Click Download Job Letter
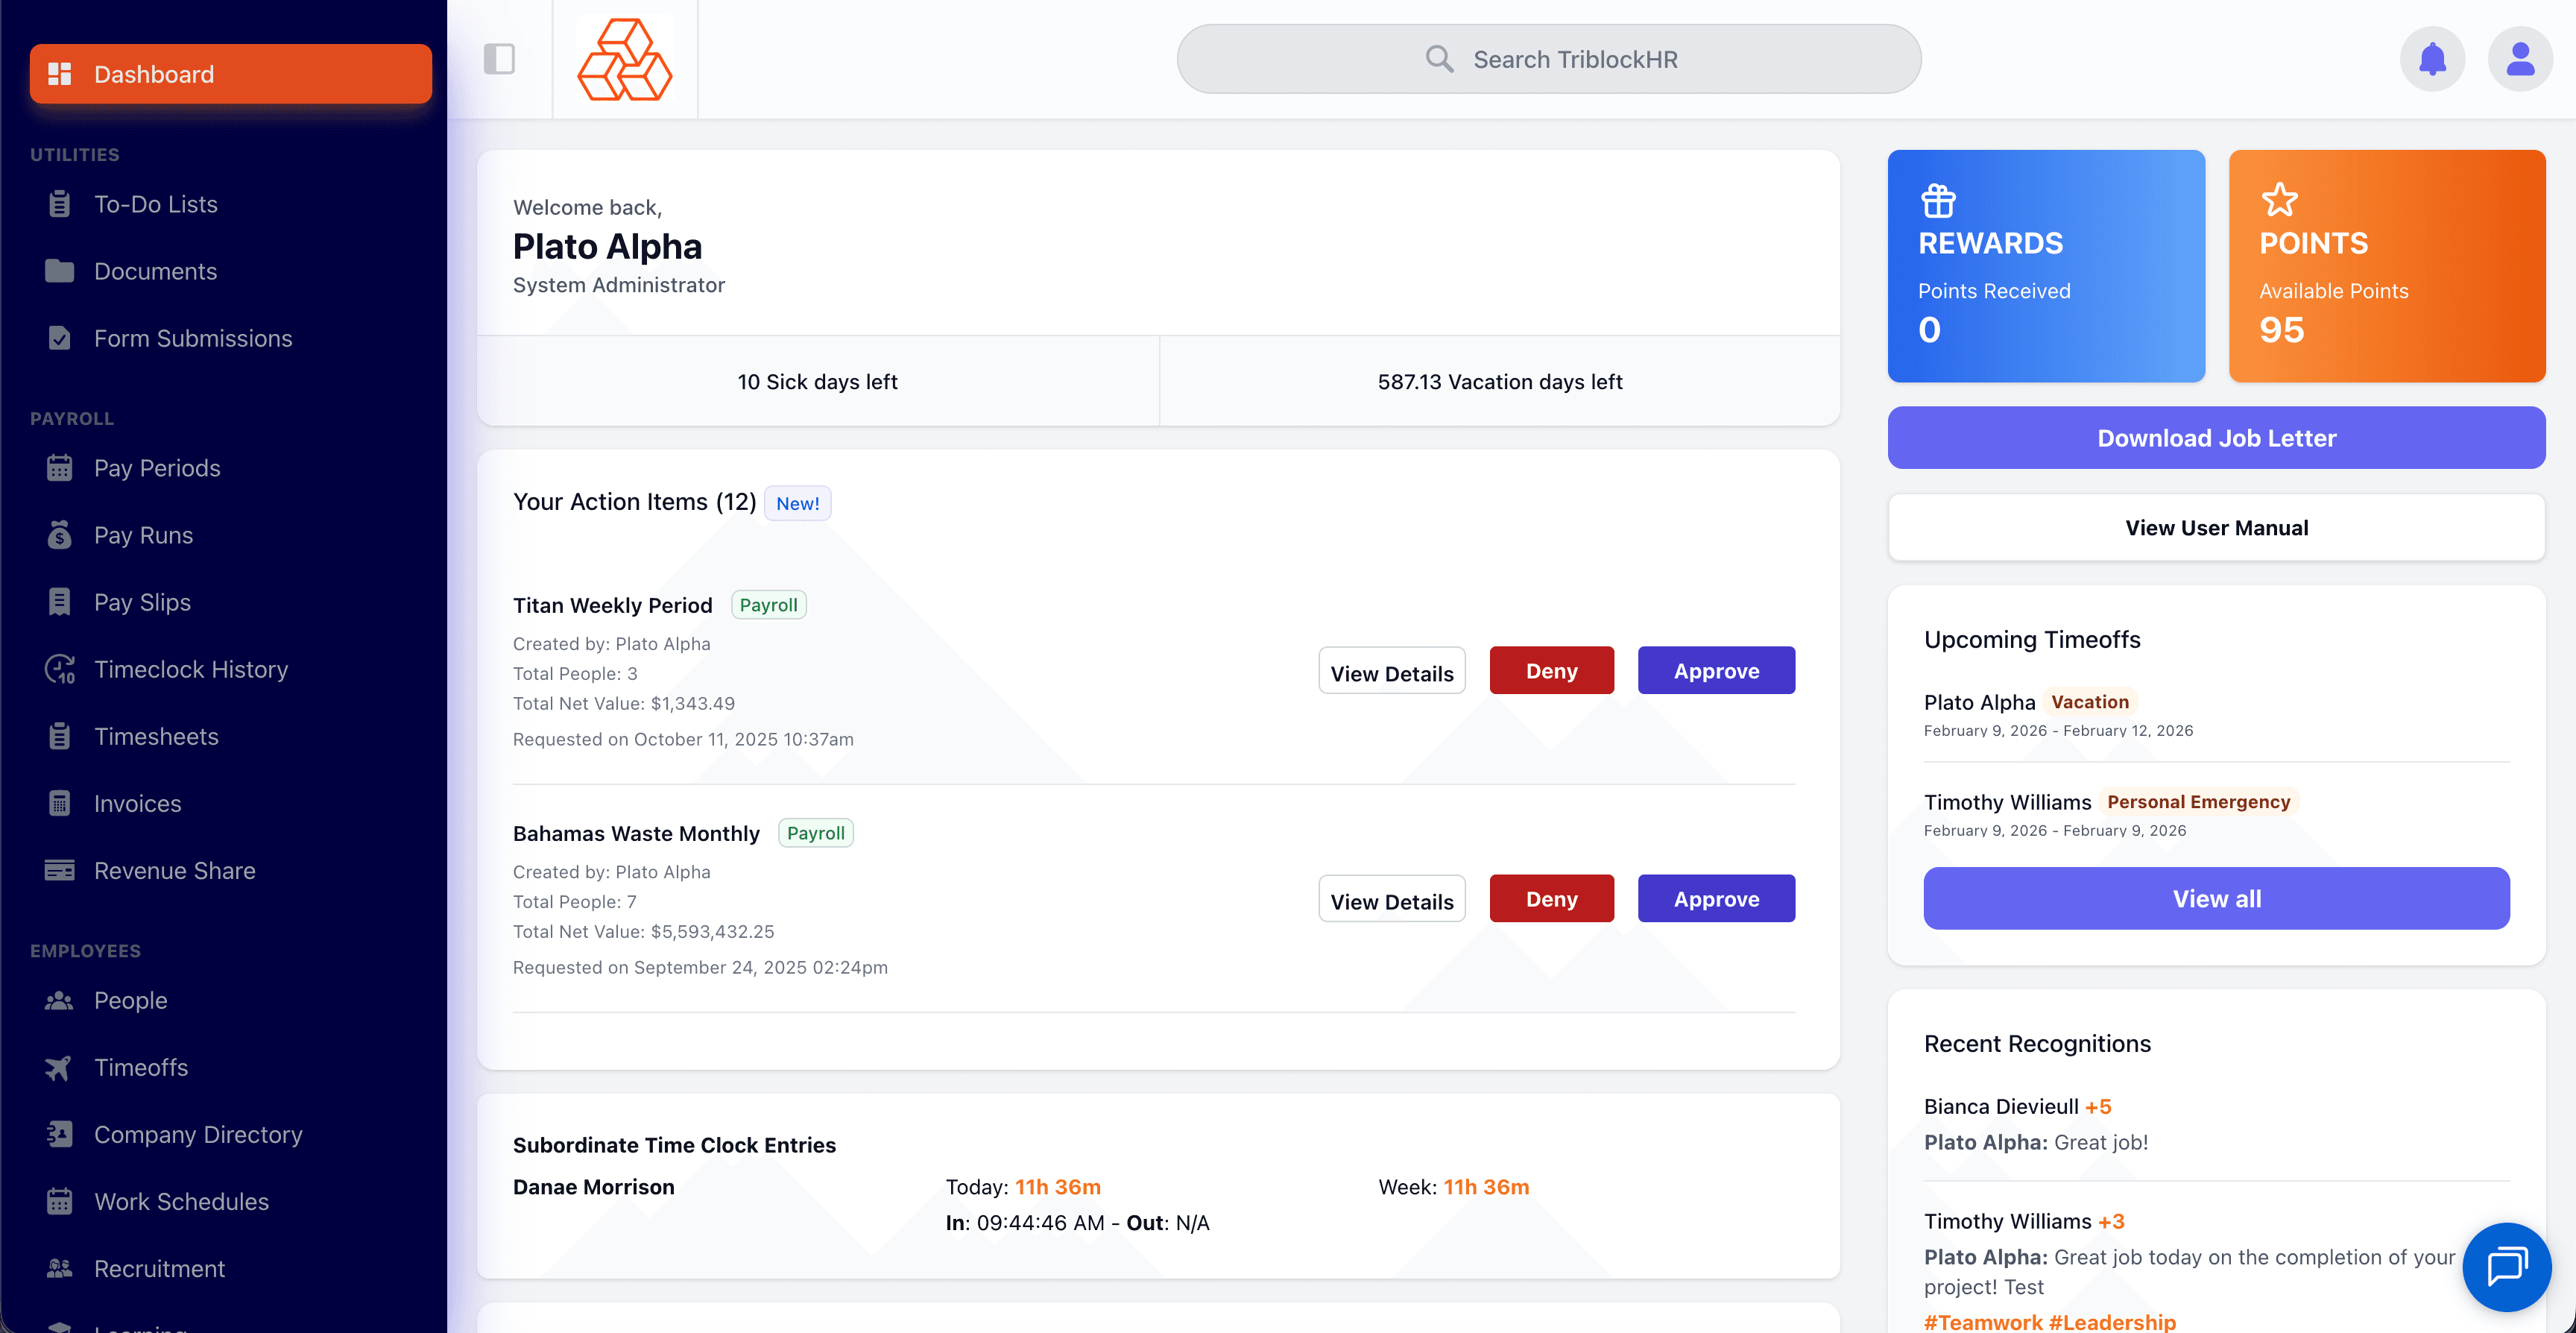The width and height of the screenshot is (2576, 1333). click(2216, 437)
